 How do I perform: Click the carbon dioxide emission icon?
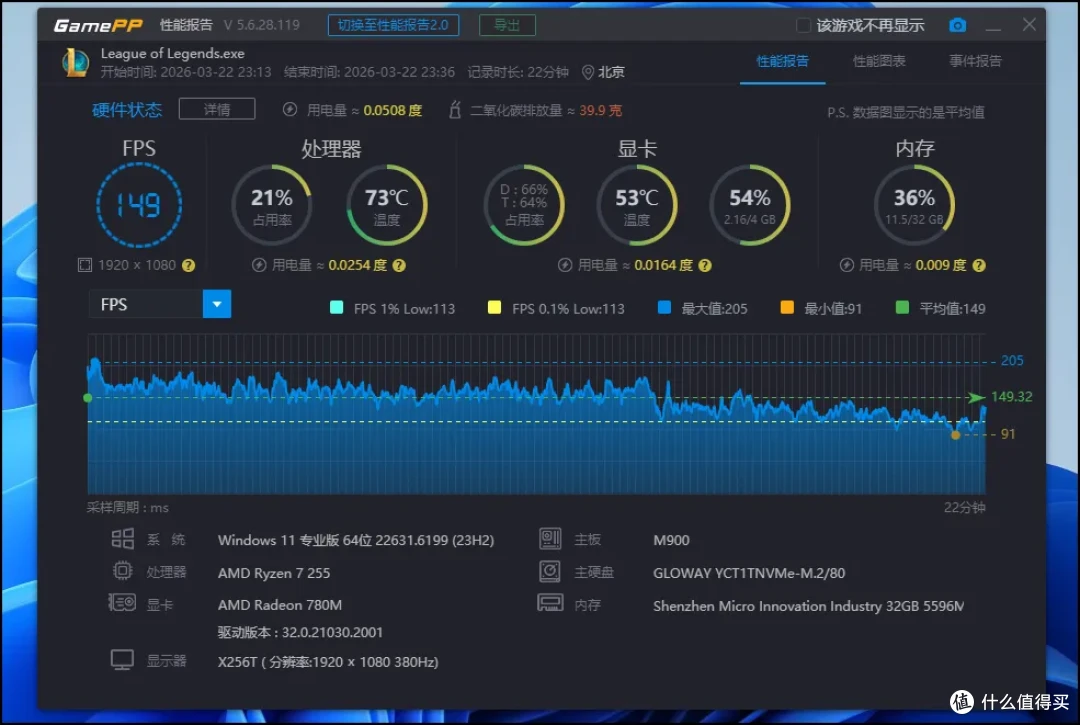coord(455,109)
